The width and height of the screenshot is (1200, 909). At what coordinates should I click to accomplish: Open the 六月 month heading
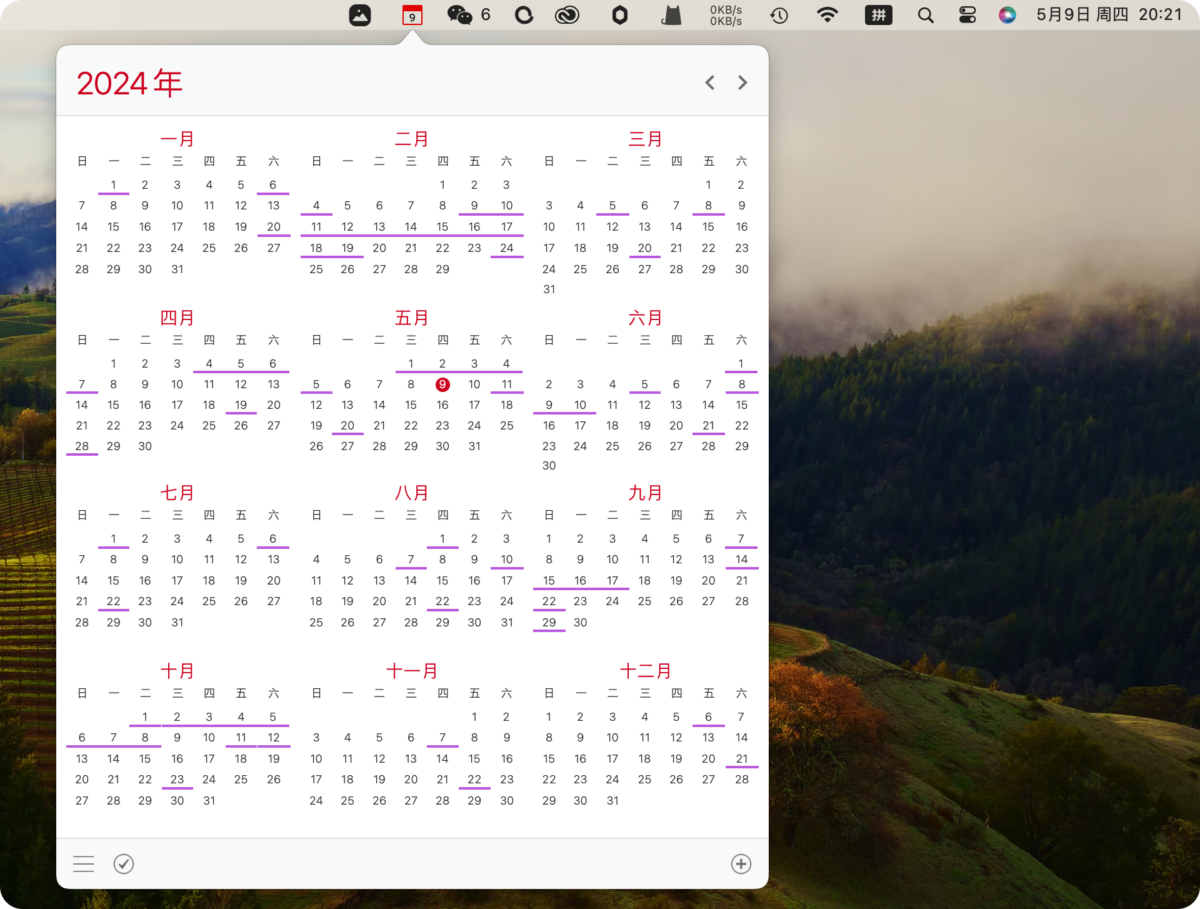(x=646, y=318)
